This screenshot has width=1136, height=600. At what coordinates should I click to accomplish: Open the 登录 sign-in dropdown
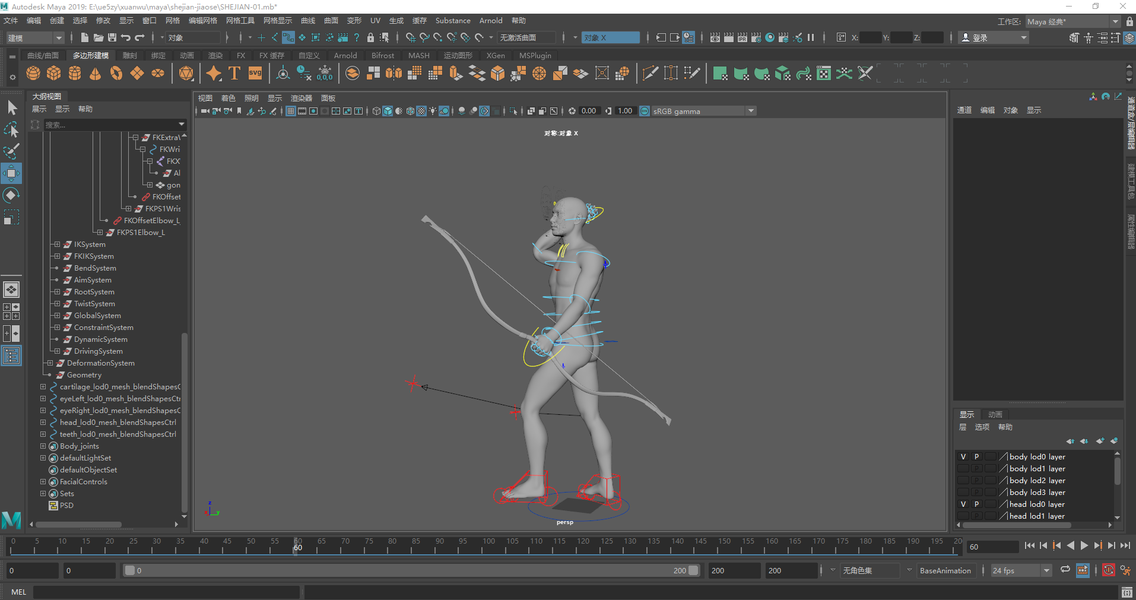(x=993, y=38)
